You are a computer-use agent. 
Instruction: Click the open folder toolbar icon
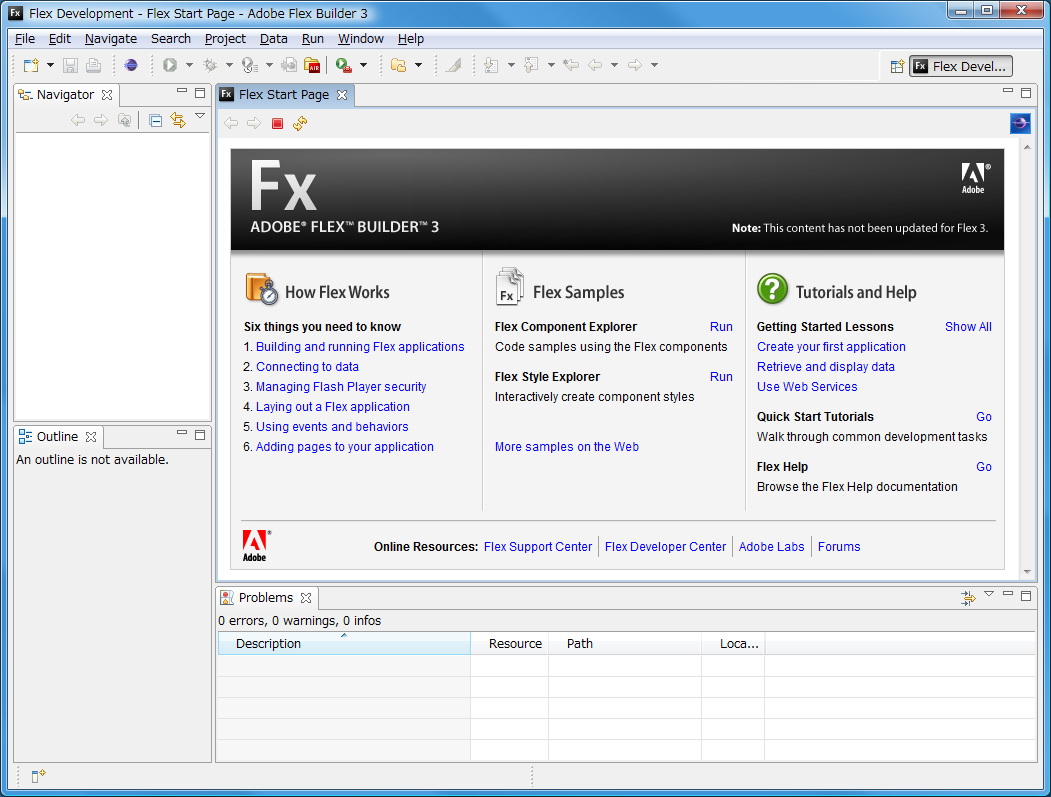click(399, 65)
